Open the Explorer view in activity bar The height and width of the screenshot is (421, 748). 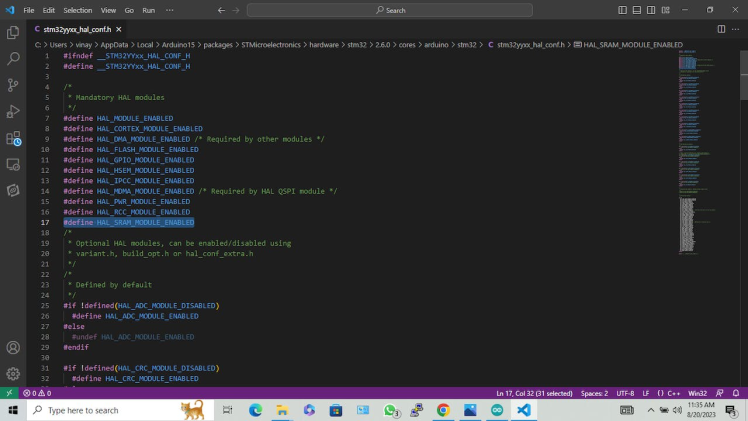click(x=13, y=32)
